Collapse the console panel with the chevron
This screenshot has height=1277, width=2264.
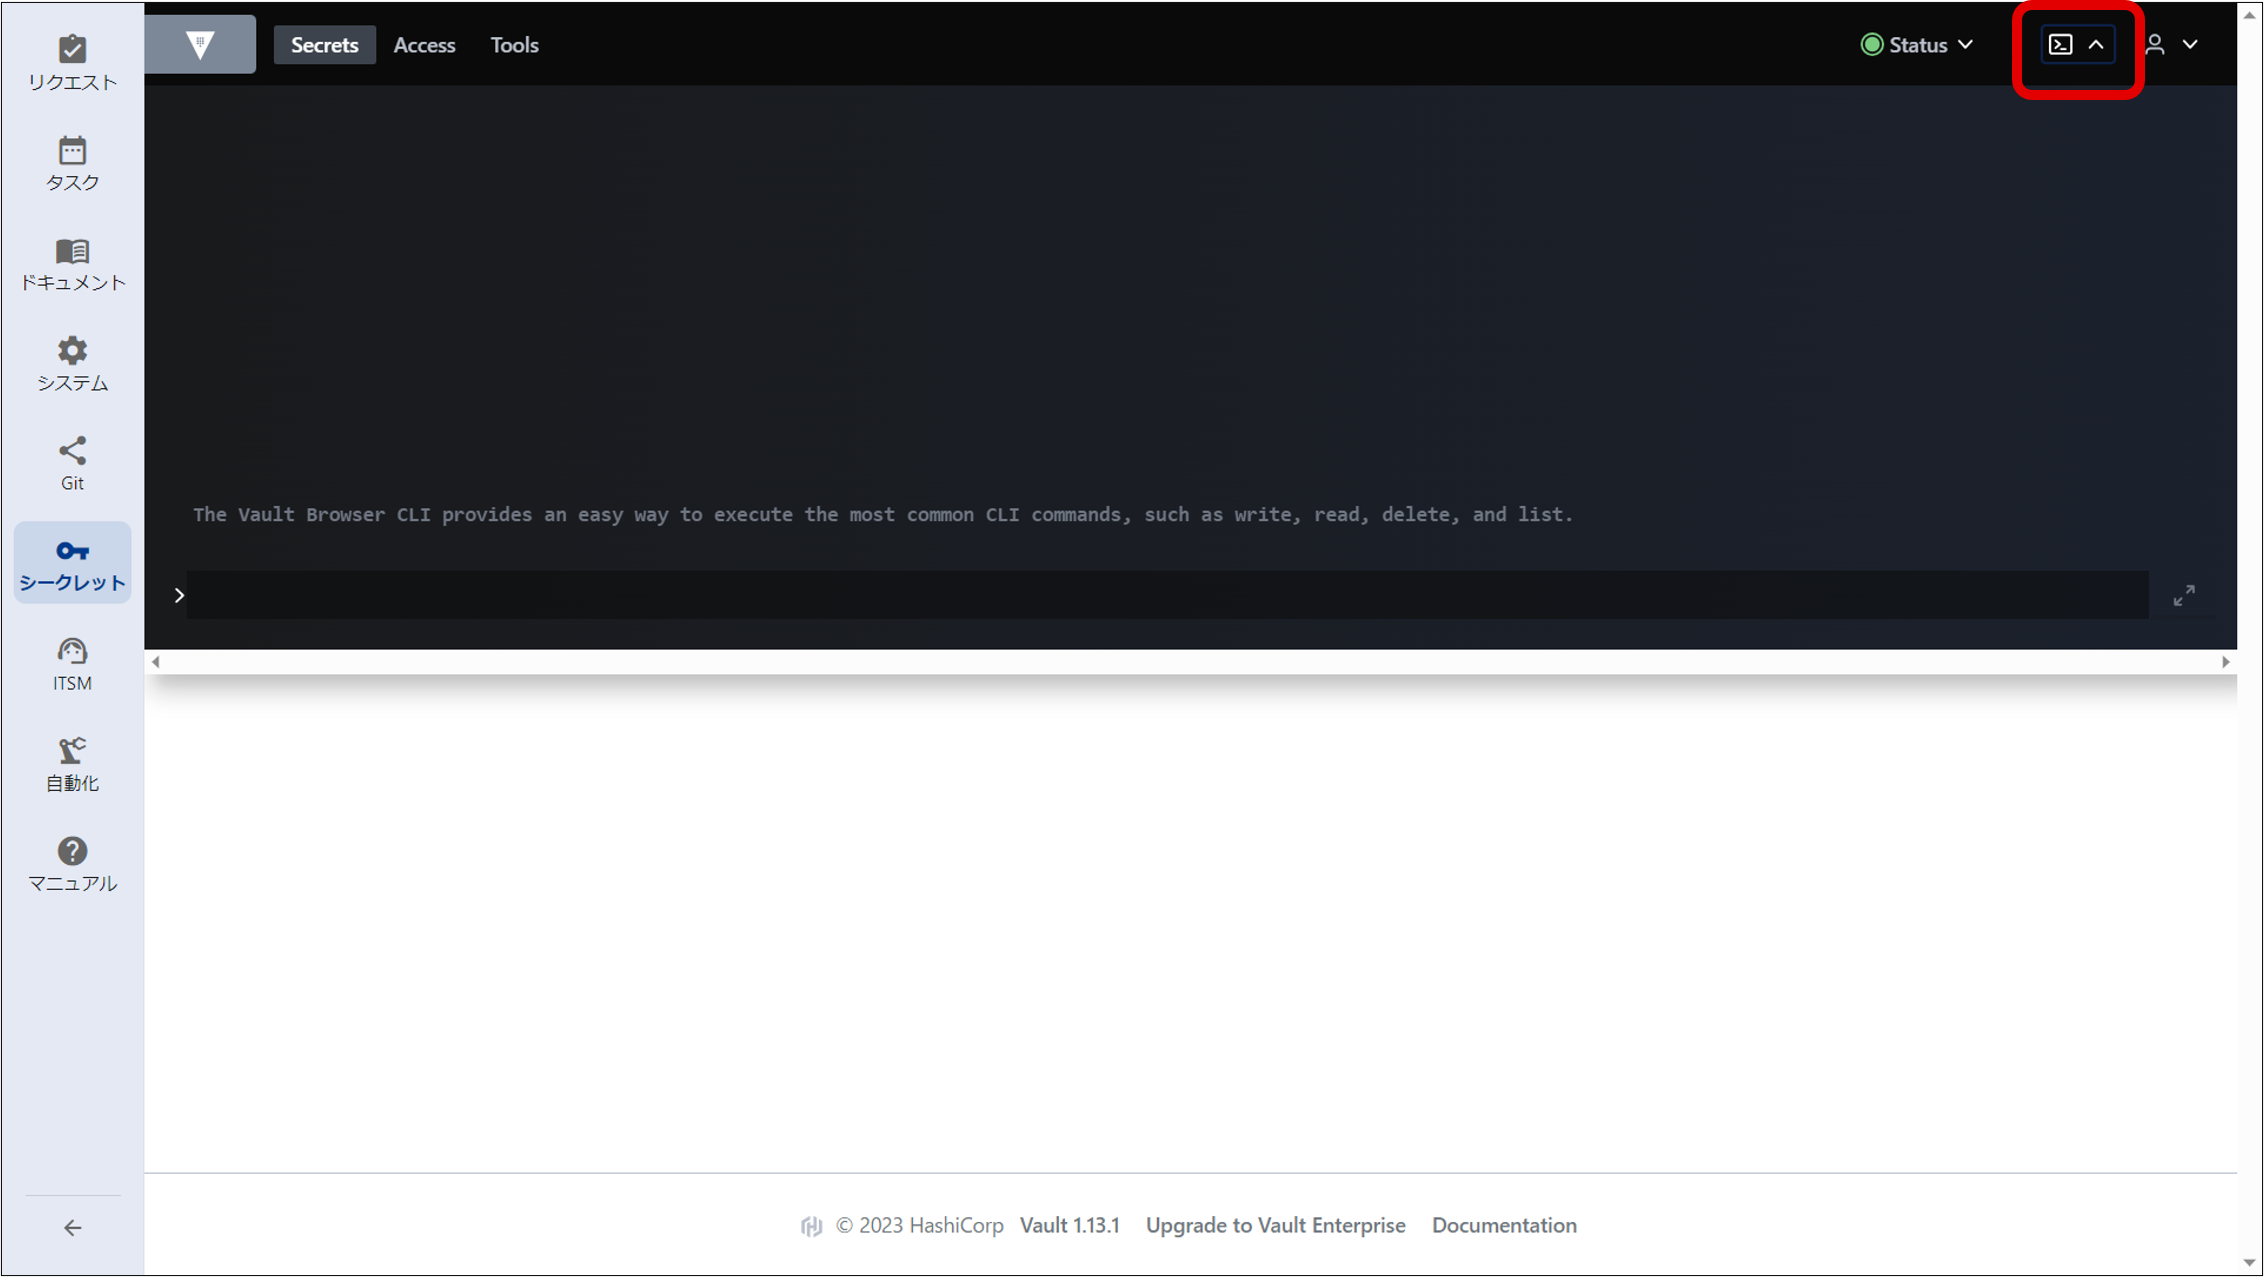coord(2096,44)
